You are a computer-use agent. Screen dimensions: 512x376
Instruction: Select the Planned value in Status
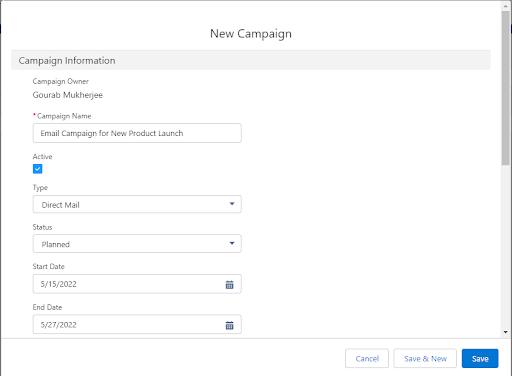[56, 244]
